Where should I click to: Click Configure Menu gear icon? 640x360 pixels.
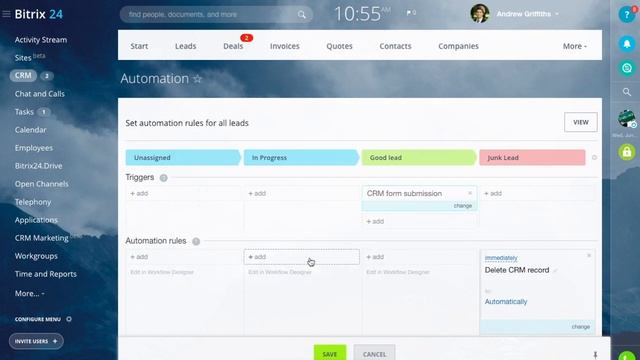[x=69, y=319]
